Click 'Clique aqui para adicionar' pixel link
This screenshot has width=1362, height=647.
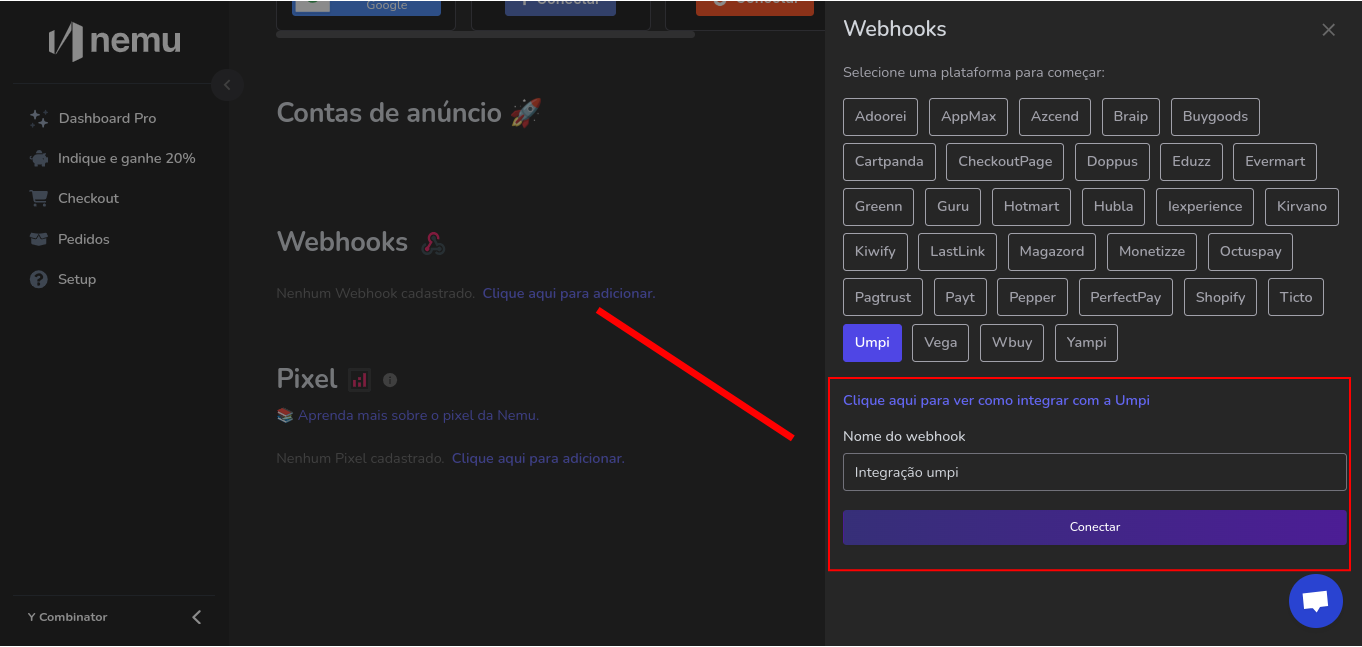point(538,458)
